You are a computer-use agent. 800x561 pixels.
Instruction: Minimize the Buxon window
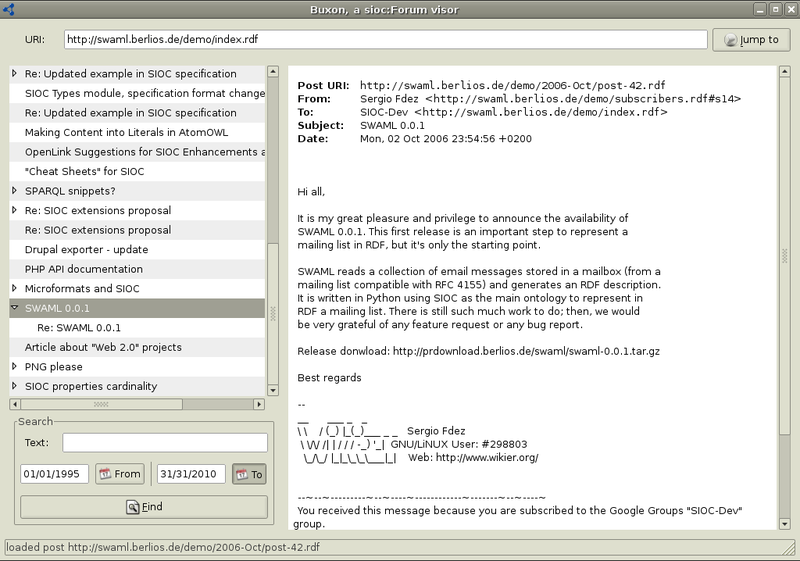(x=760, y=9)
